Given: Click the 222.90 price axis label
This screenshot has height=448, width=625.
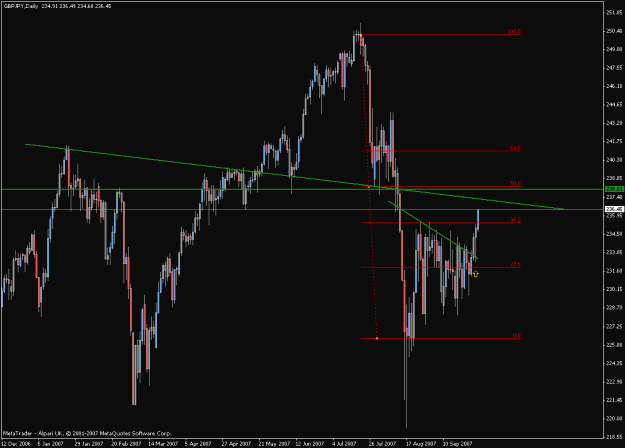Looking at the screenshot, I should 614,382.
